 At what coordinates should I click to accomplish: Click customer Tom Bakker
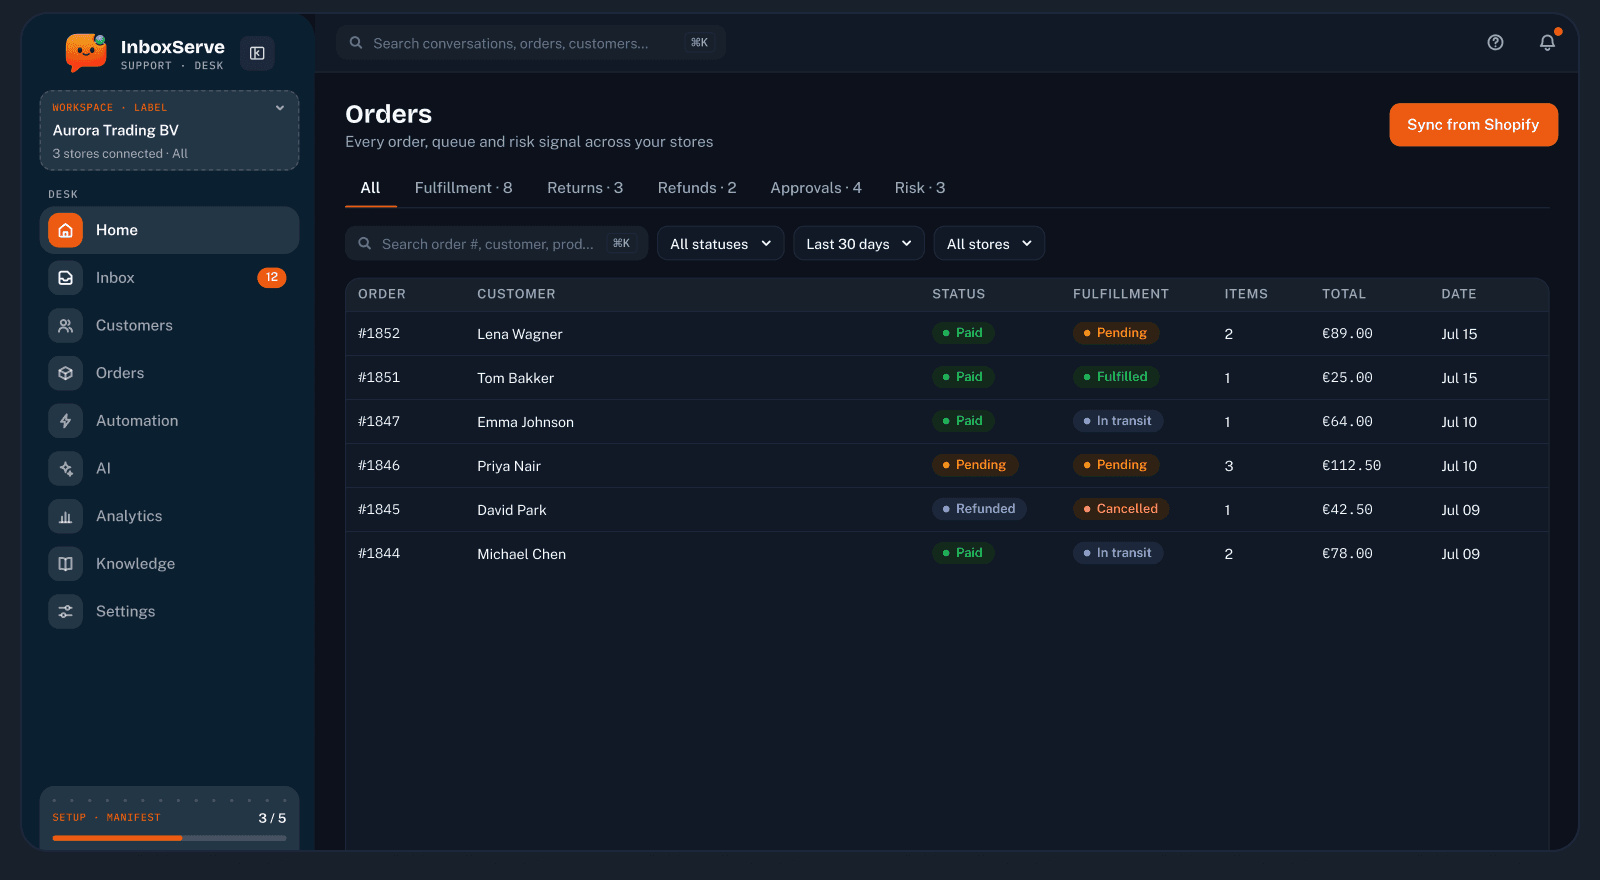click(x=515, y=378)
